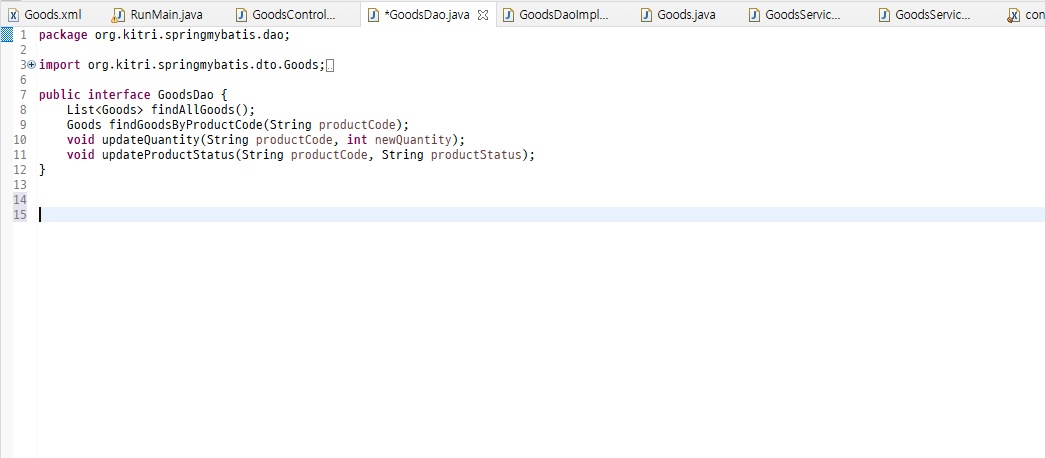This screenshot has width=1045, height=458.
Task: Click the "GoodsDao" interface name on line 7
Action: [185, 95]
